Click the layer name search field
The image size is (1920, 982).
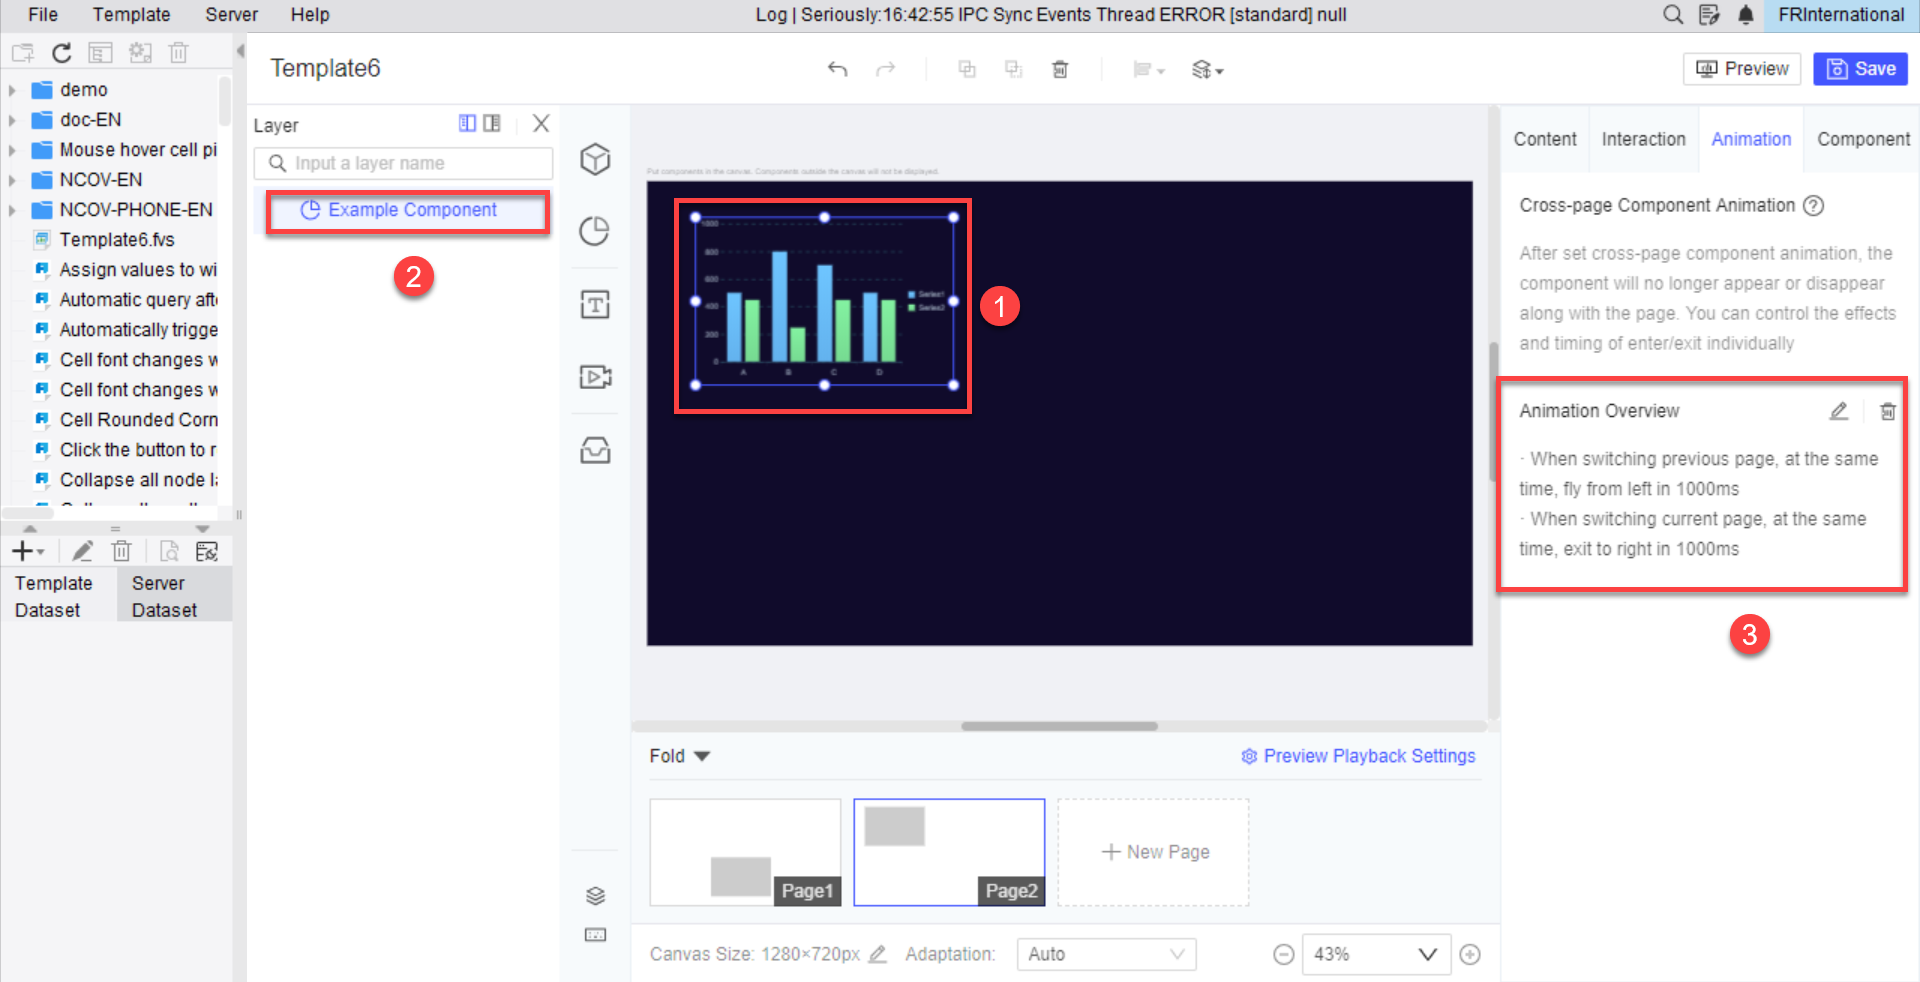(x=403, y=163)
